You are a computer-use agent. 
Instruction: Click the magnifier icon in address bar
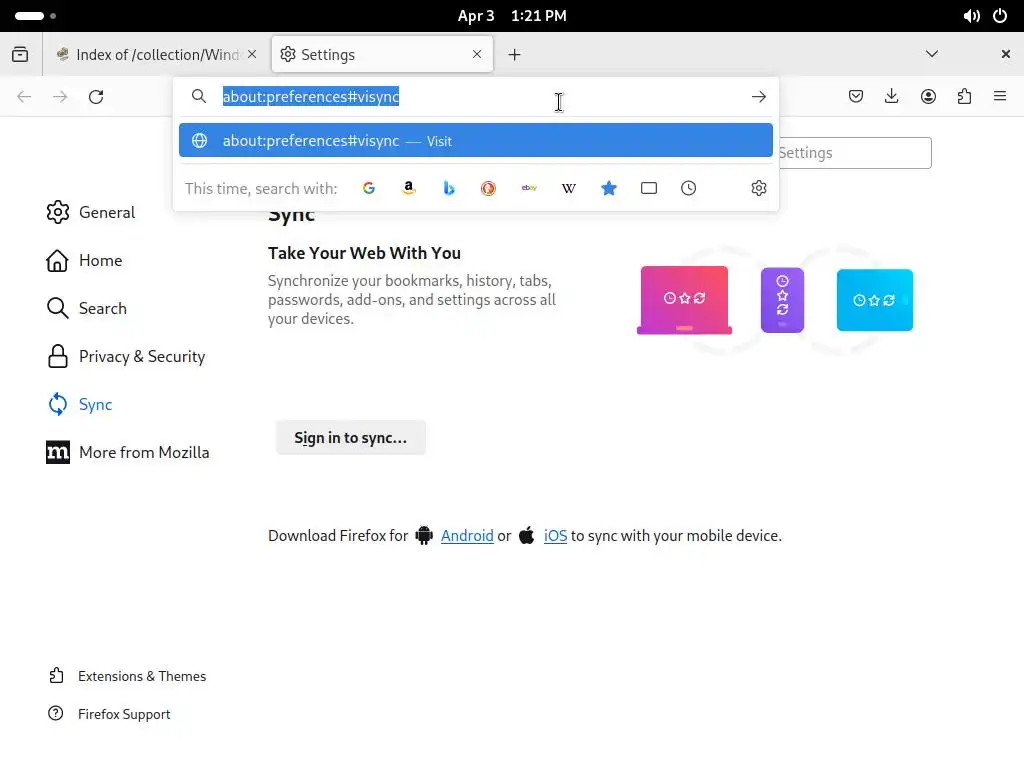(199, 97)
